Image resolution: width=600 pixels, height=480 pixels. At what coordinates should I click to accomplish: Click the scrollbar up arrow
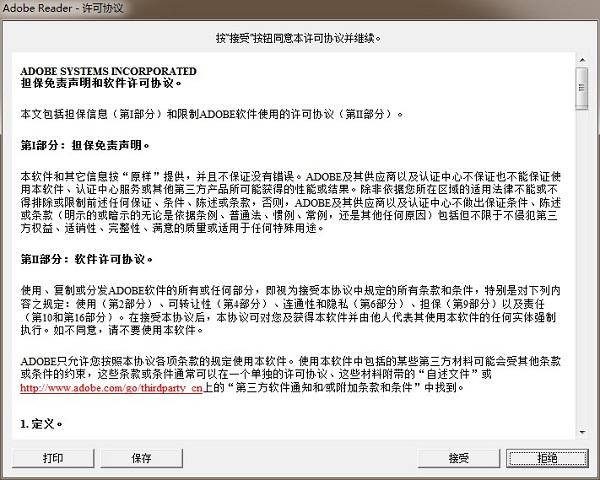coord(582,60)
